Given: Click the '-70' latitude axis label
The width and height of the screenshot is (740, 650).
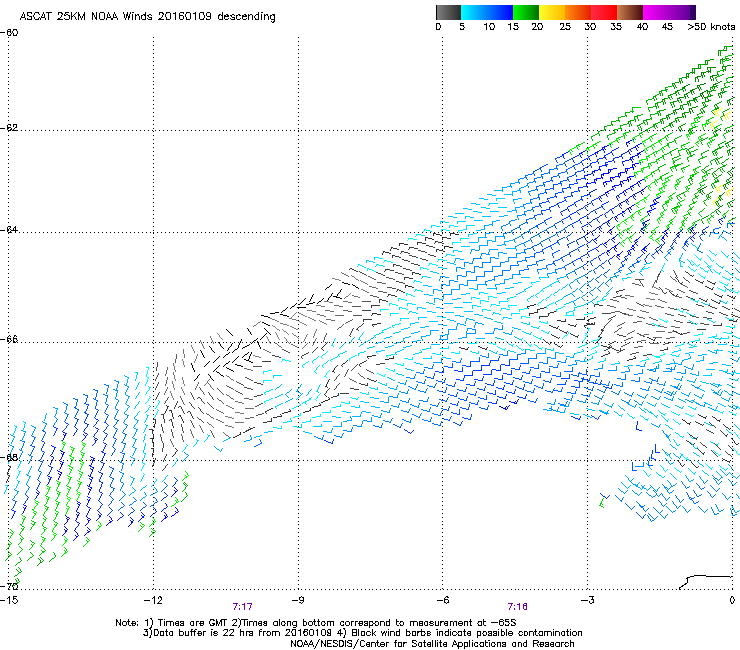Looking at the screenshot, I should tap(9, 586).
